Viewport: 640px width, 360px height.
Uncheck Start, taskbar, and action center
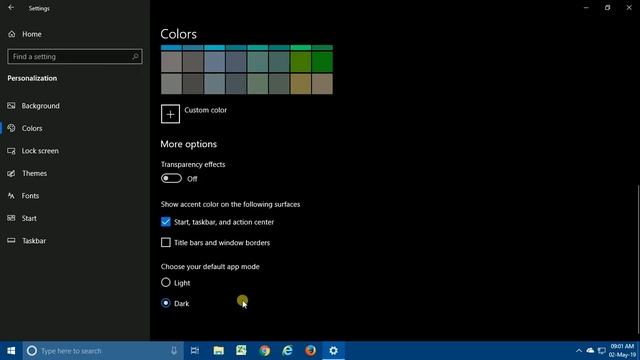166,222
